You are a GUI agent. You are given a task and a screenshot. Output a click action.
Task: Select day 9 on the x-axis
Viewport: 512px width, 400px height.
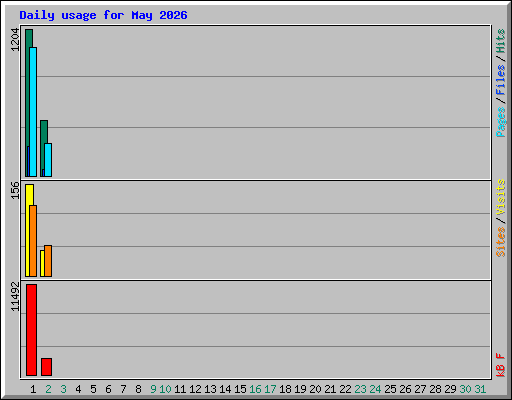[x=153, y=389]
